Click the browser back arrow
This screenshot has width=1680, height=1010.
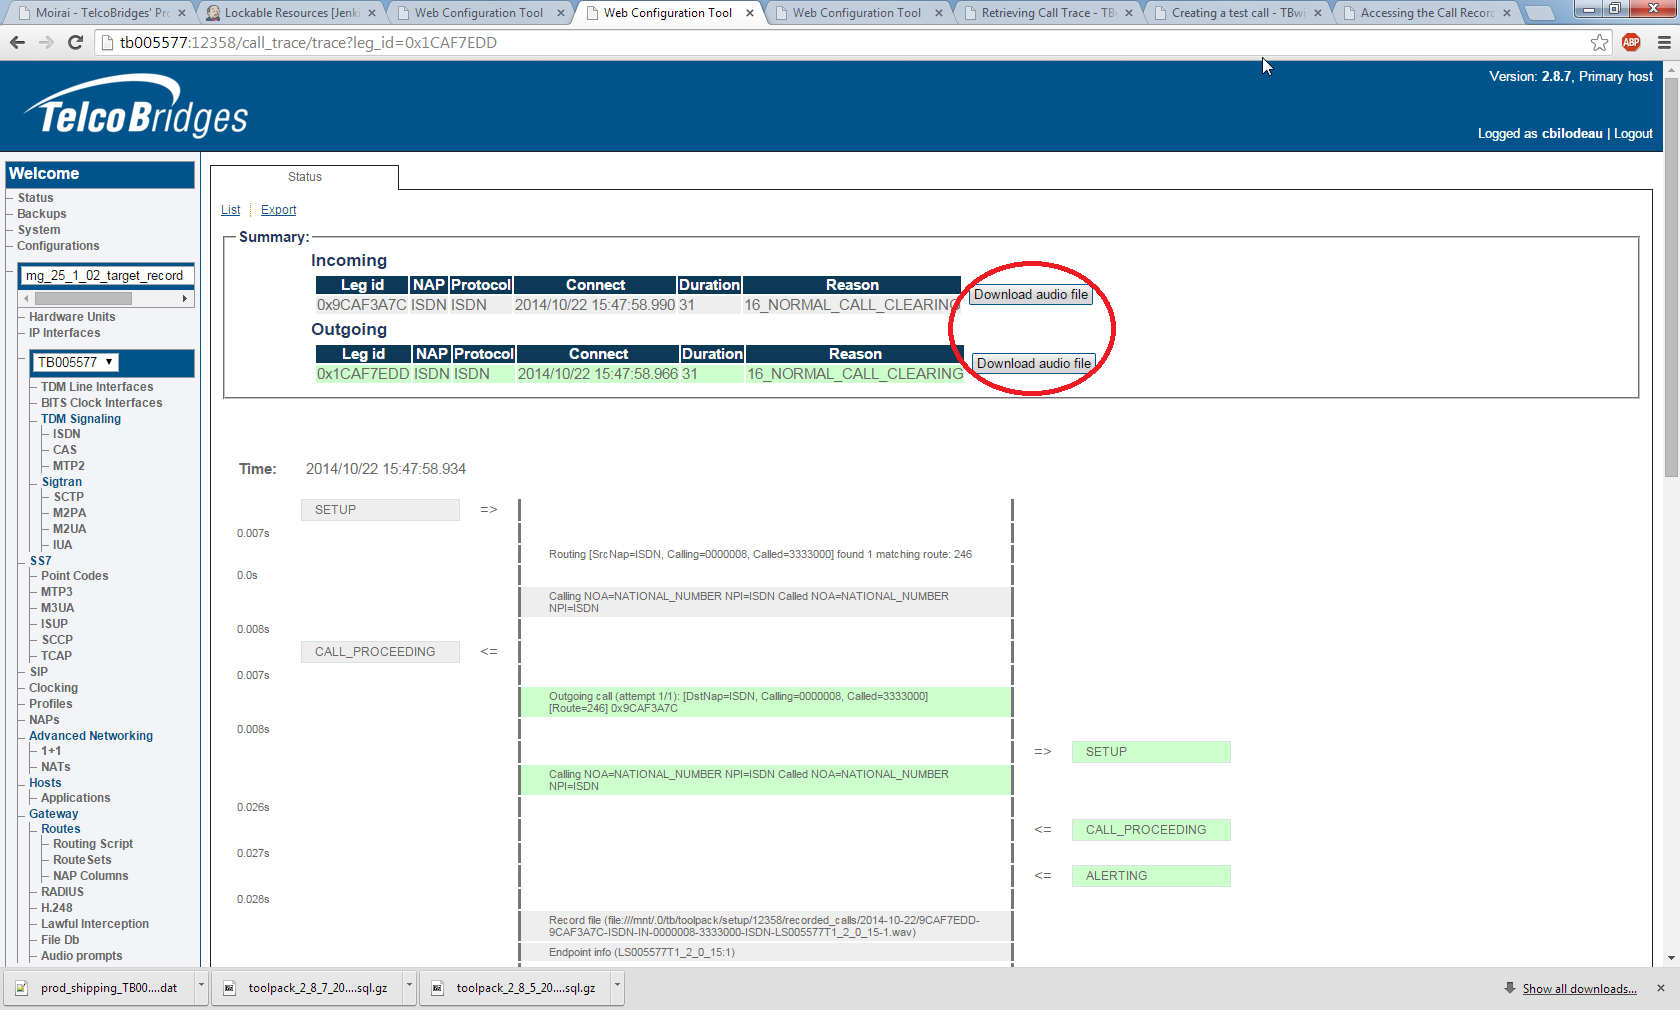17,42
